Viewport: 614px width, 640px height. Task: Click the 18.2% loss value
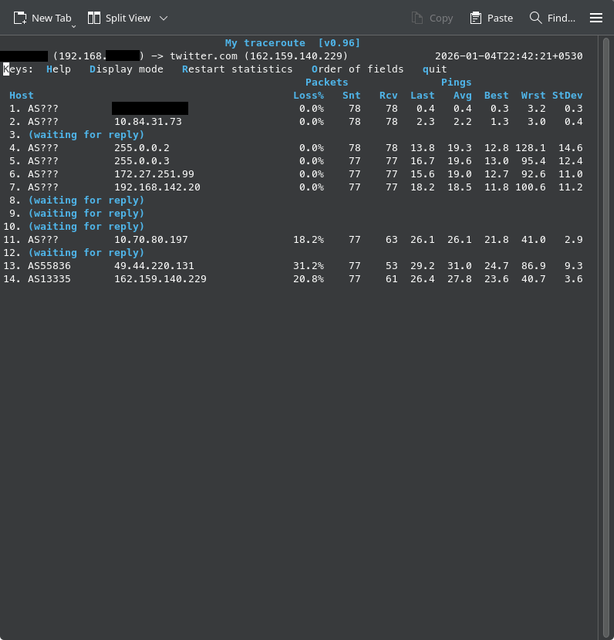pyautogui.click(x=309, y=240)
